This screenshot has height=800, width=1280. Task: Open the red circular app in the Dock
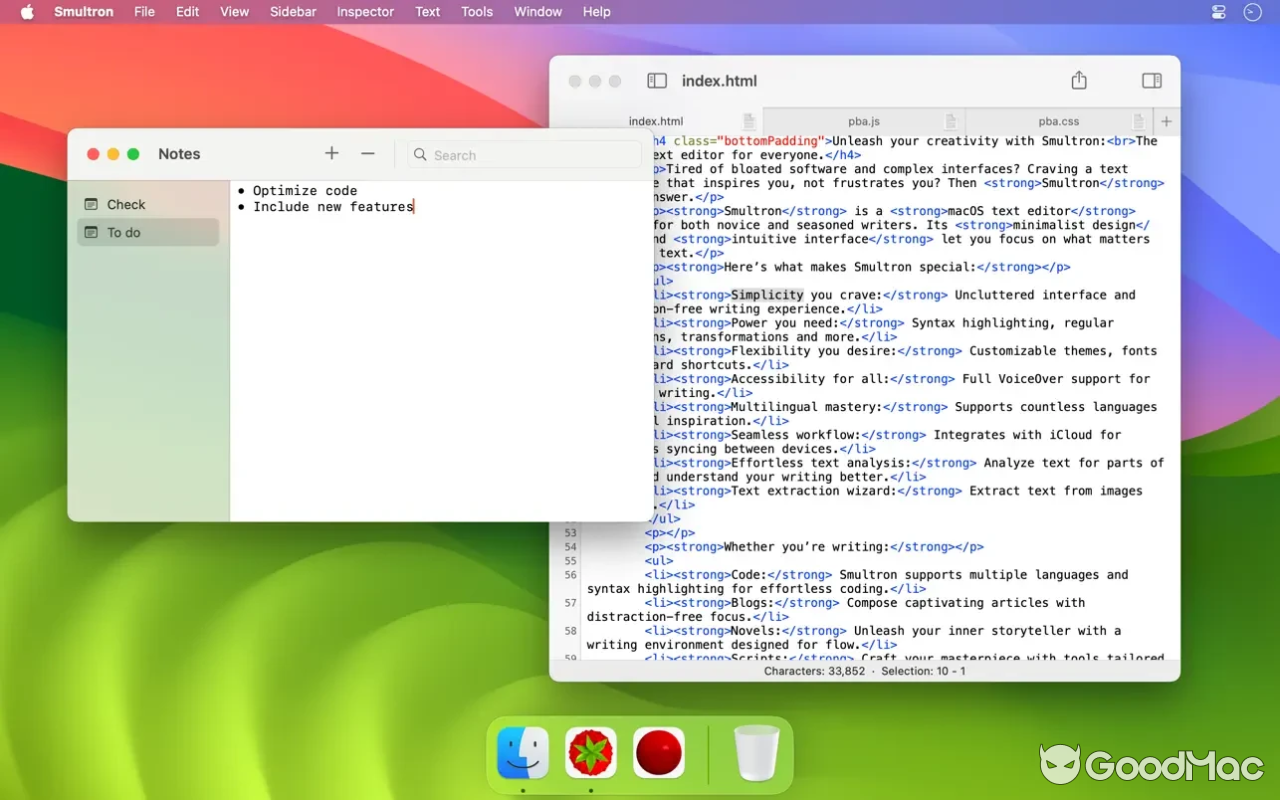click(659, 752)
